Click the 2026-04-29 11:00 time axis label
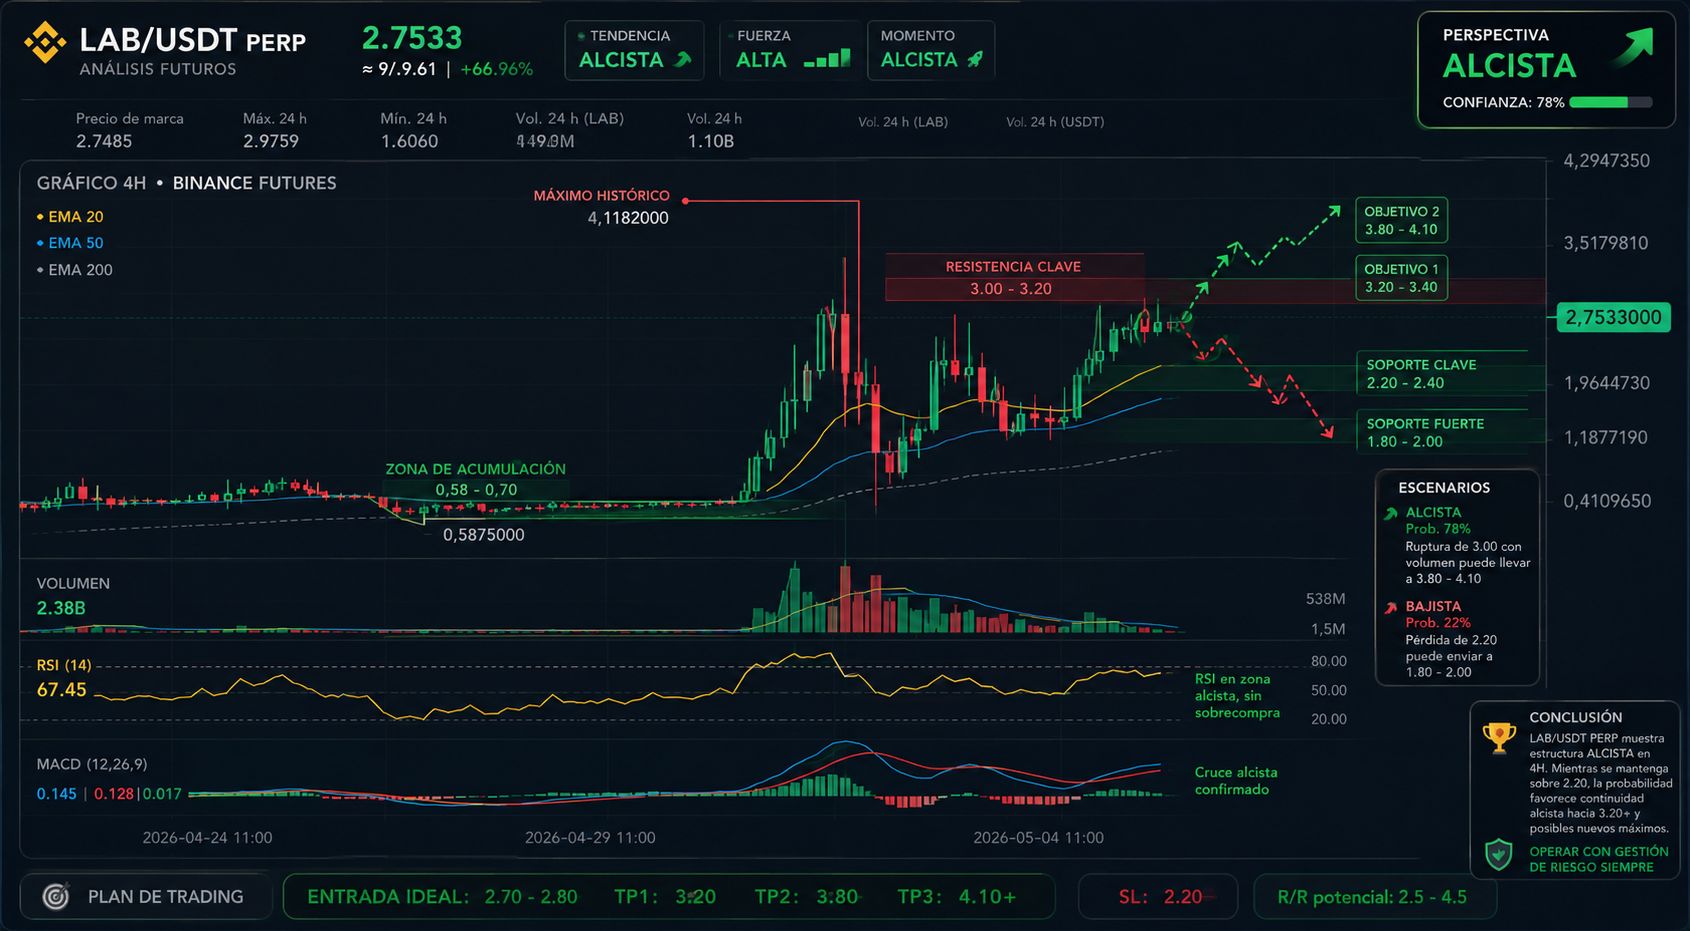The image size is (1690, 931). (590, 838)
